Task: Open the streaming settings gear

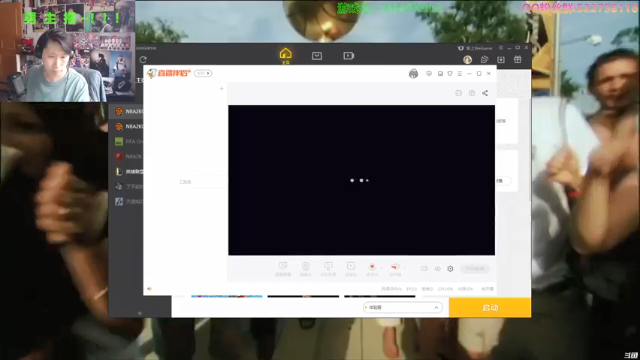Action: pos(450,269)
